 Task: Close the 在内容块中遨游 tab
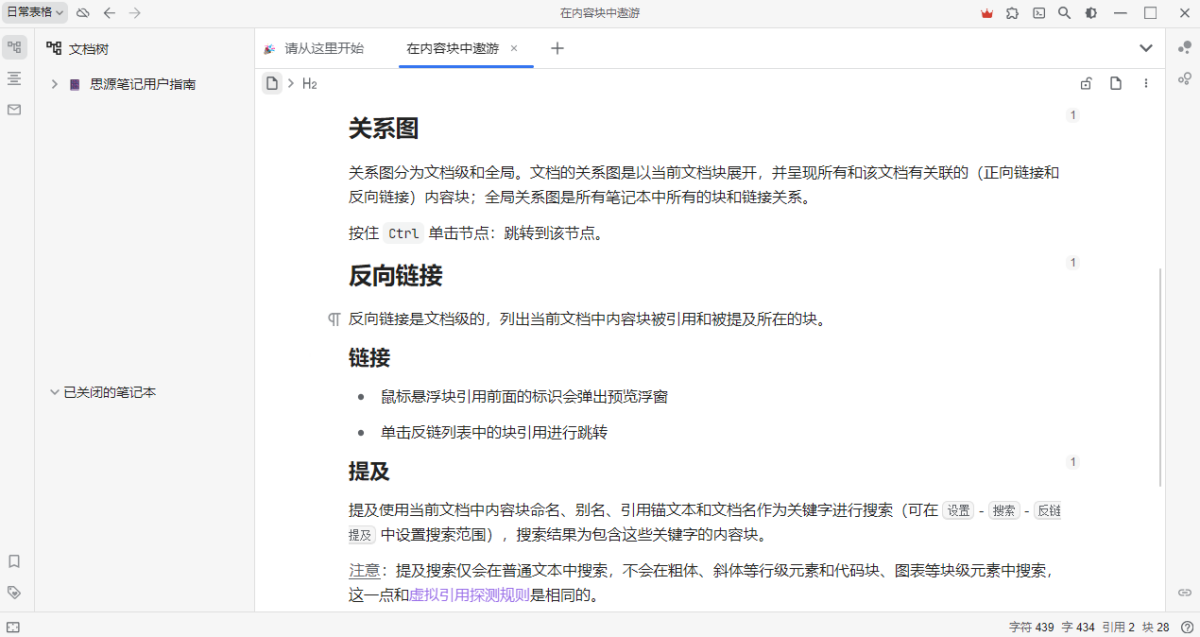514,48
